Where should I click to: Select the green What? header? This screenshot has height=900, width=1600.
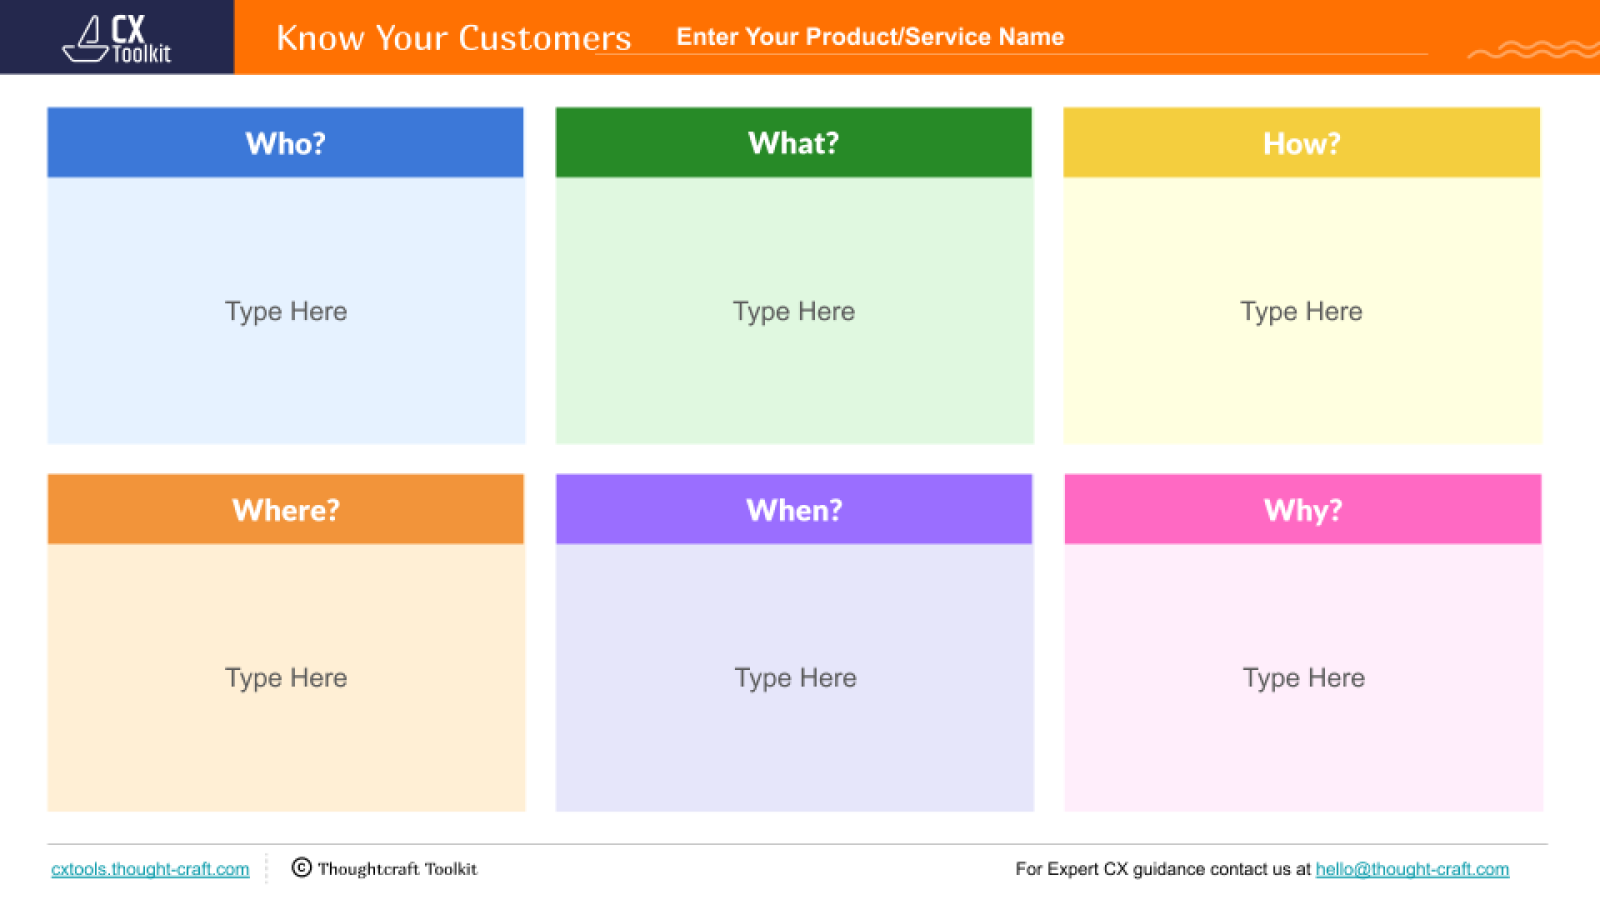793,143
